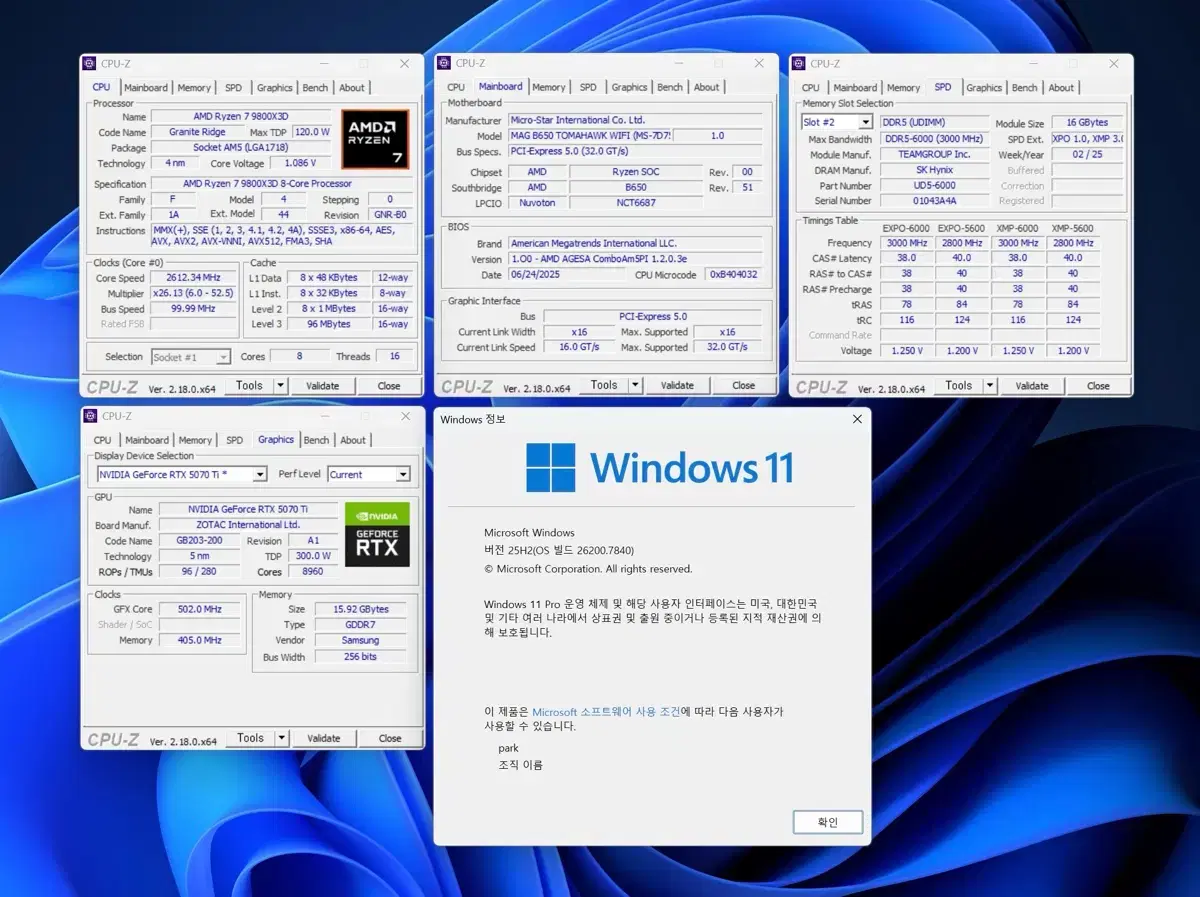Open the Tools dropdown arrow in SPD window
Viewport: 1200px width, 897px height.
[x=990, y=385]
